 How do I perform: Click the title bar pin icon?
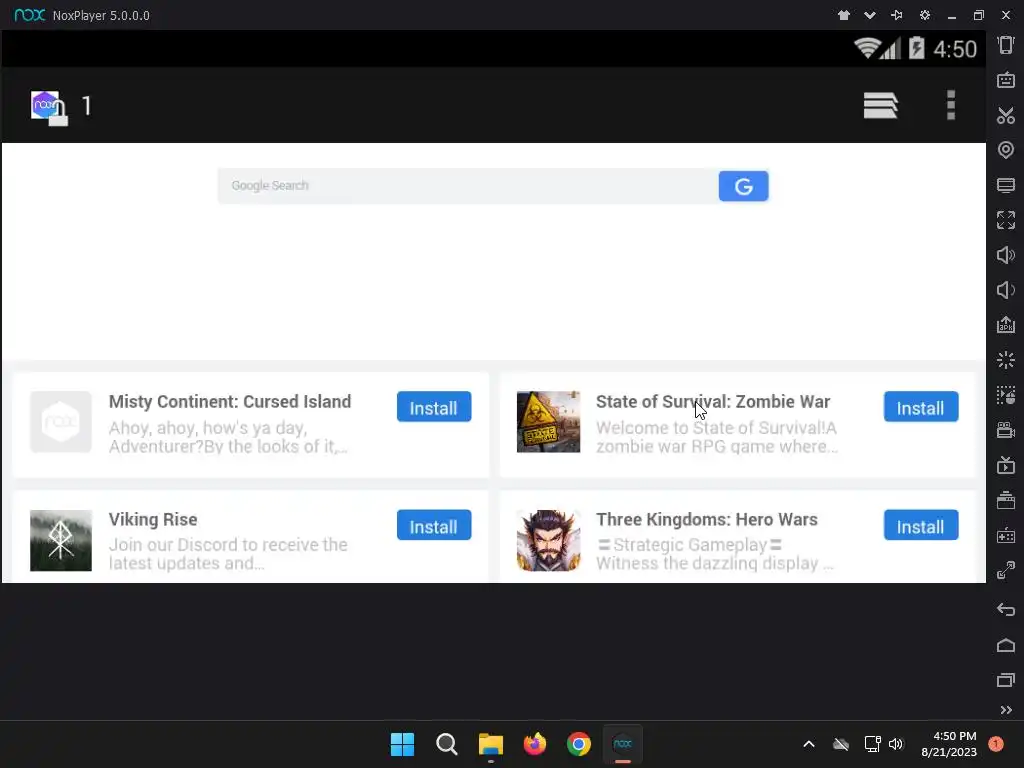tap(897, 15)
